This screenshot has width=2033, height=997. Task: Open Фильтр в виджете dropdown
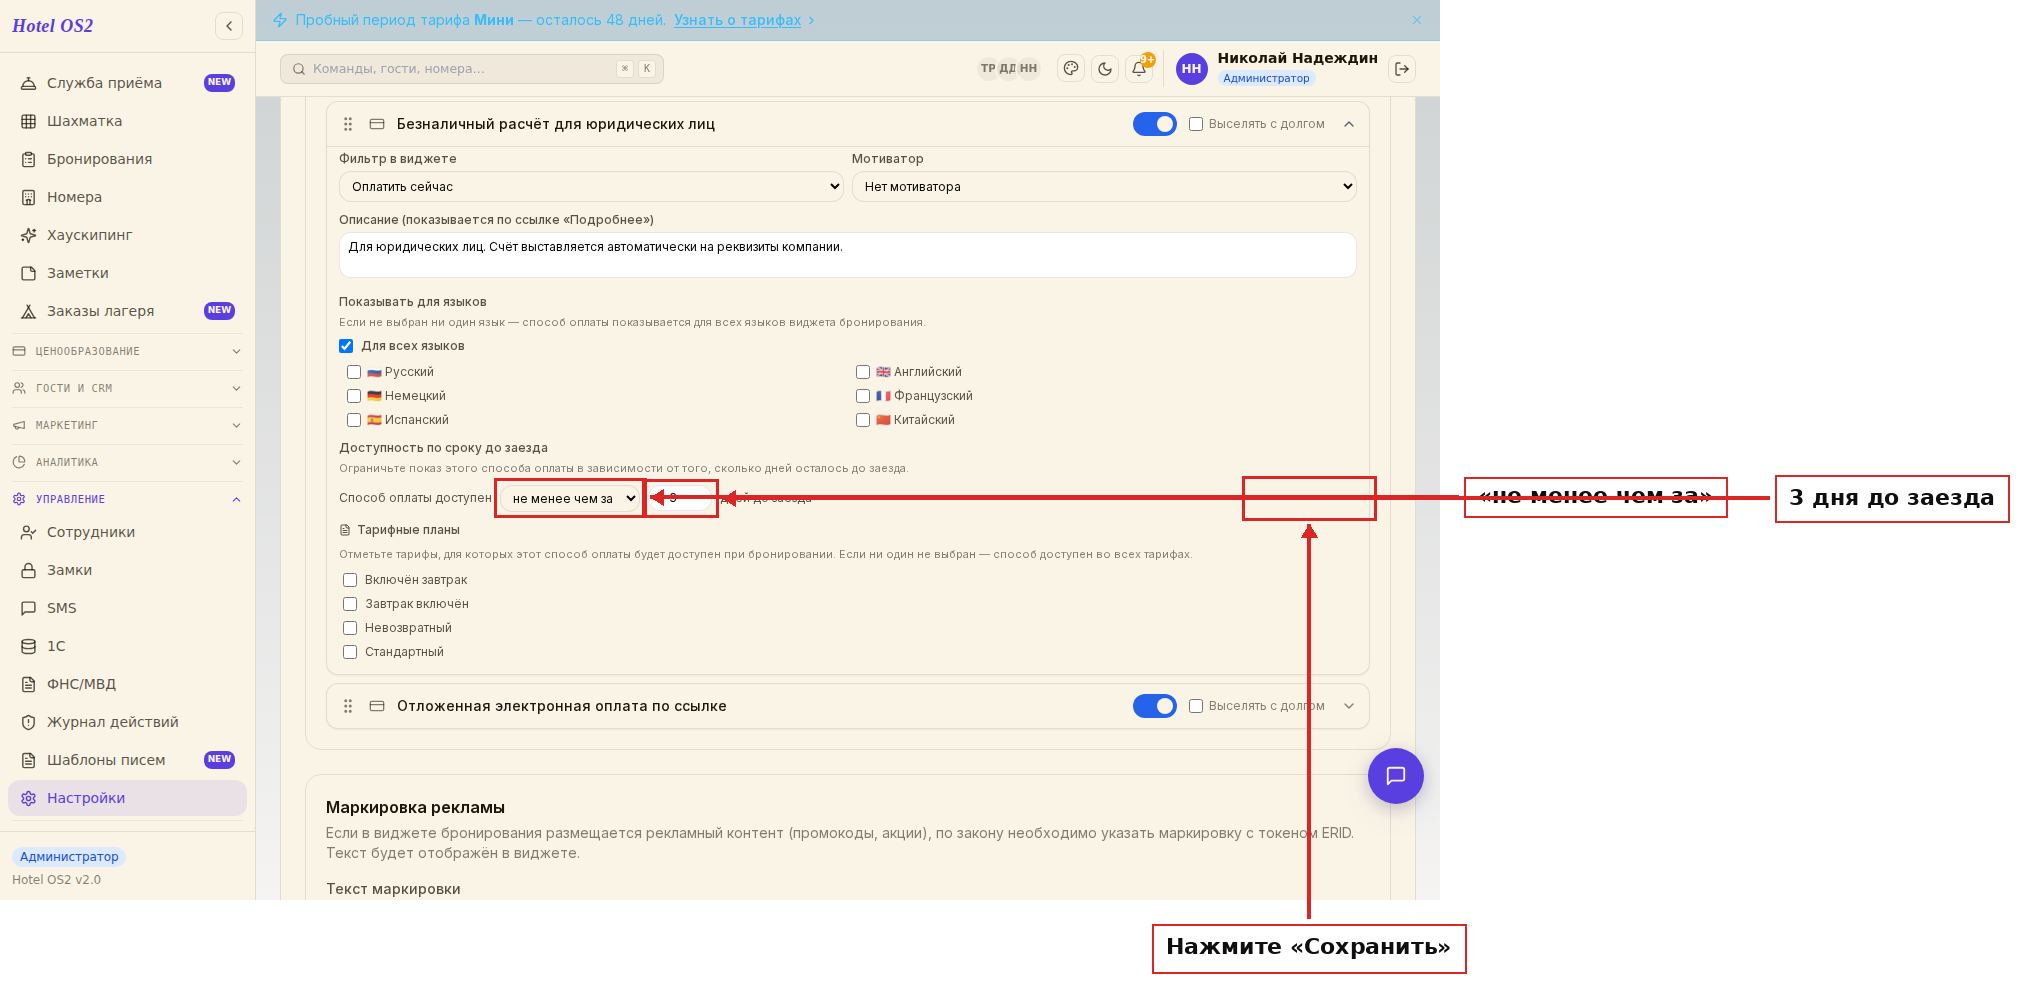591,187
